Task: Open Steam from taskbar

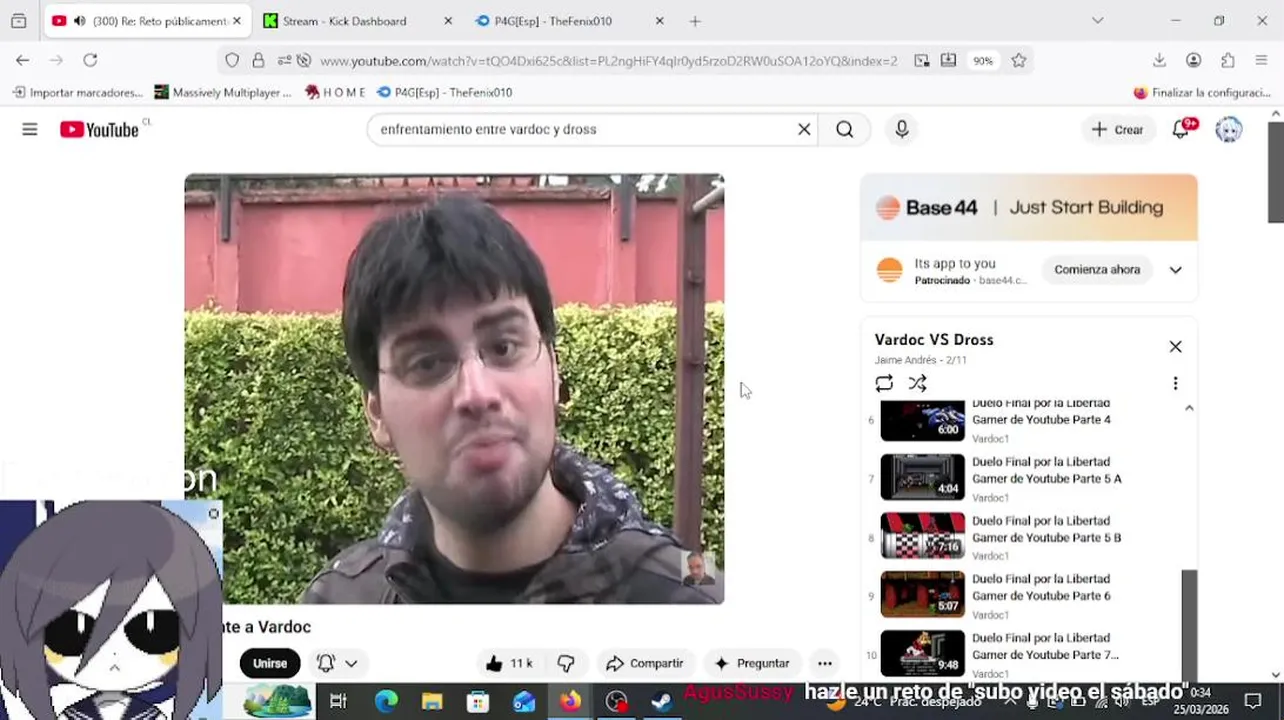Action: pos(661,701)
